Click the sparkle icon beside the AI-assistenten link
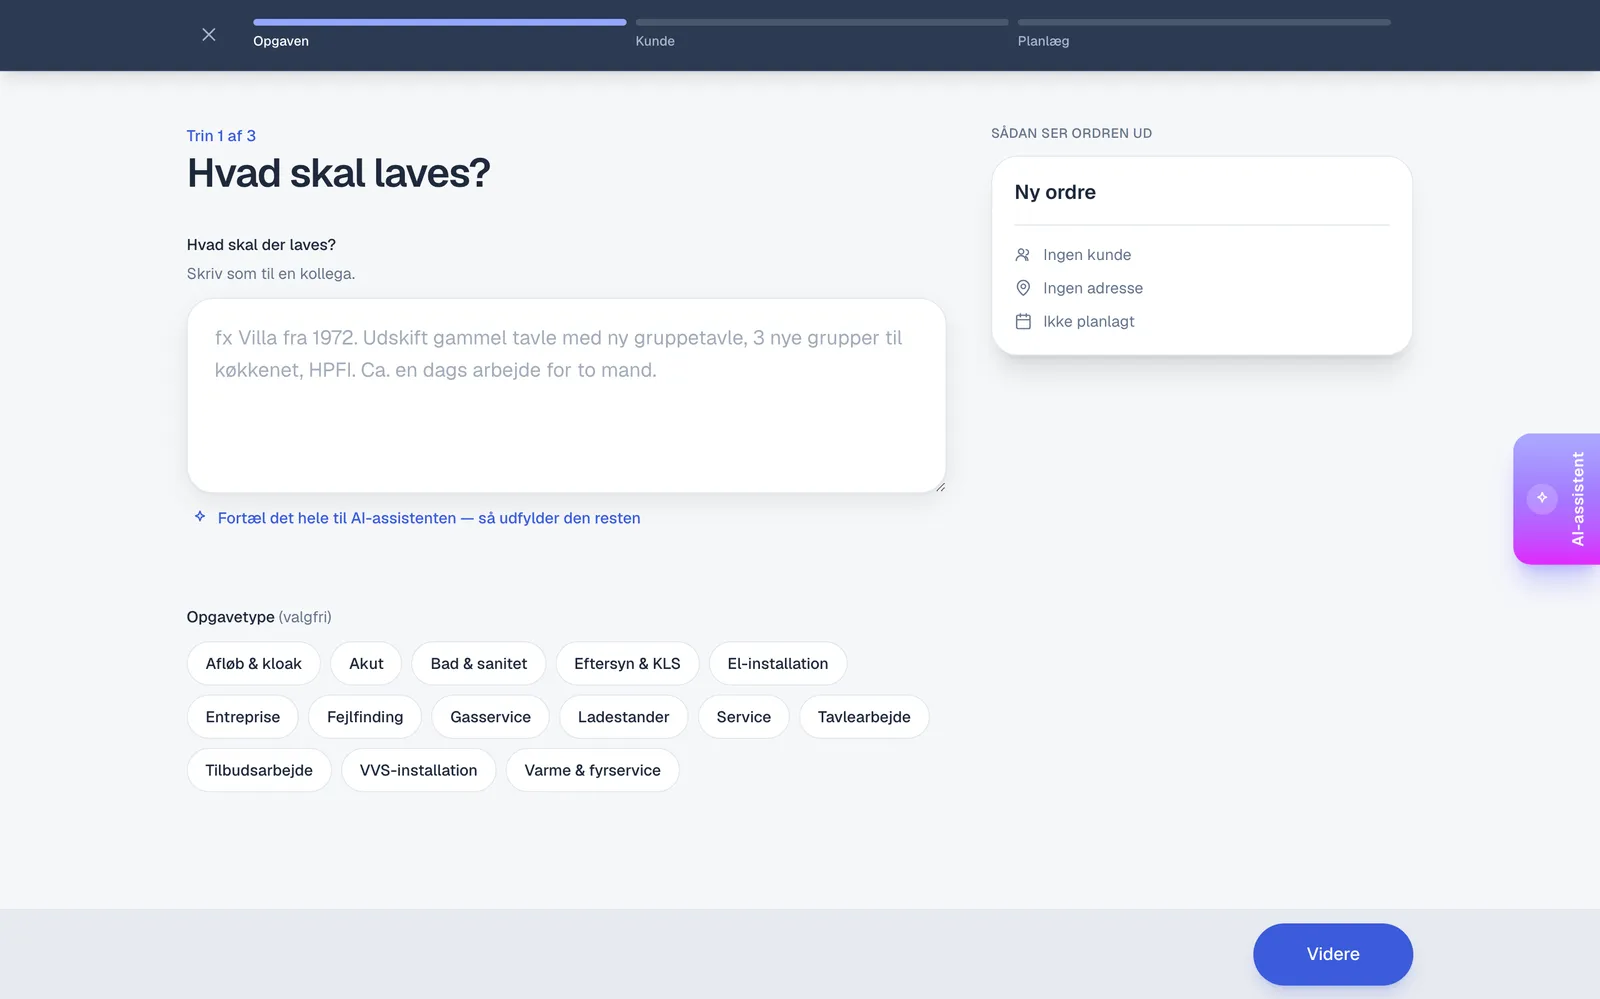Viewport: 1600px width, 999px height. click(200, 517)
